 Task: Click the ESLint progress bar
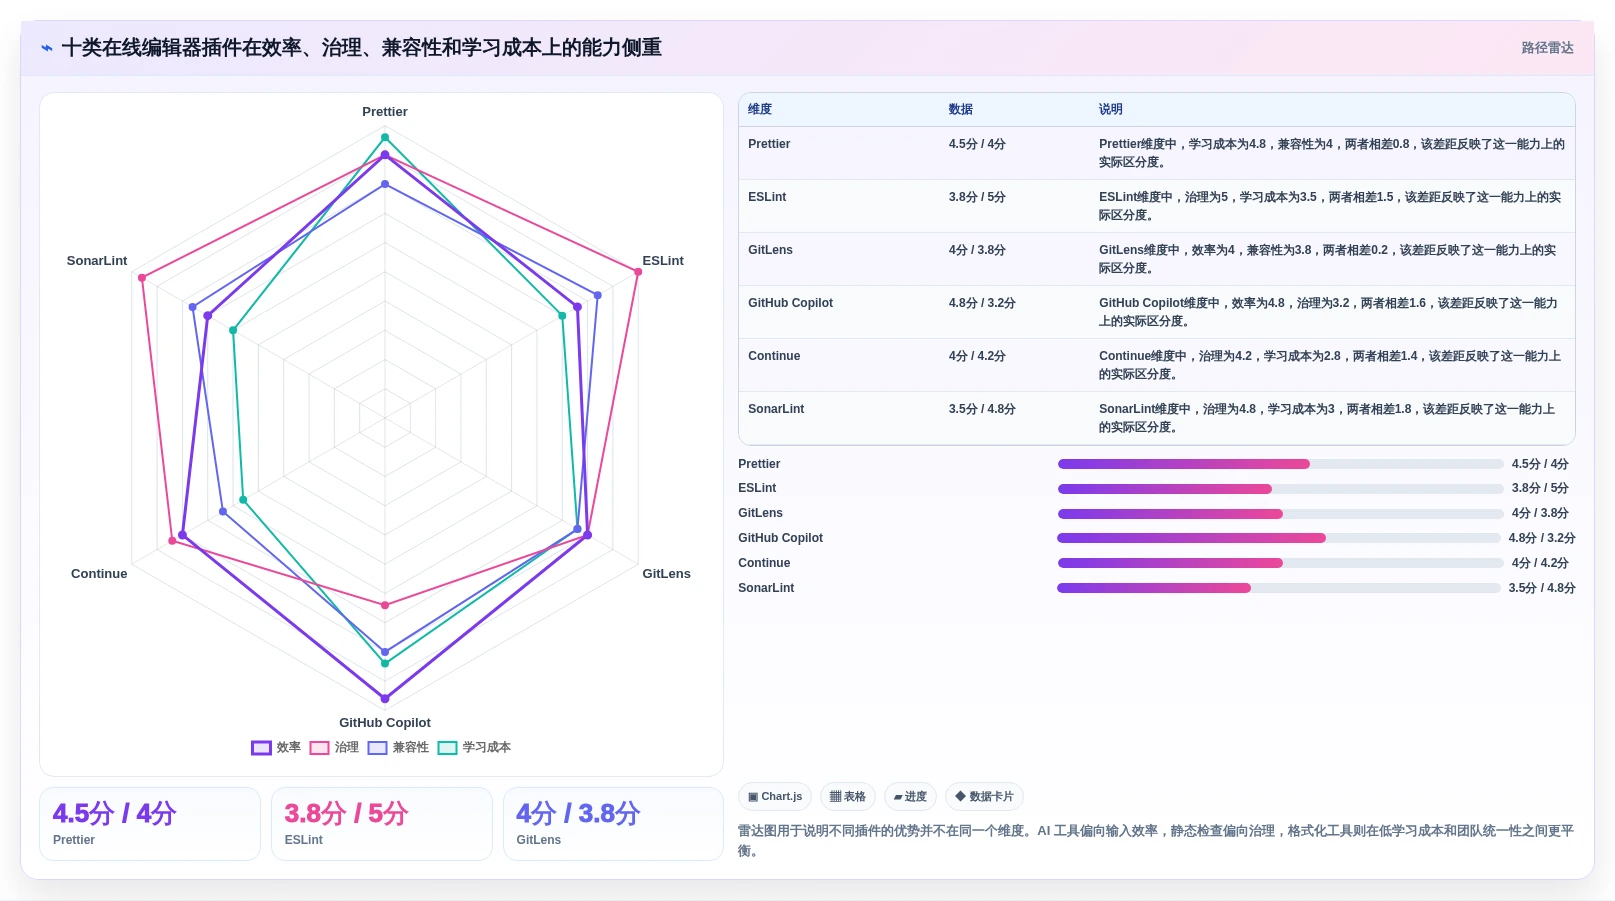click(1281, 489)
